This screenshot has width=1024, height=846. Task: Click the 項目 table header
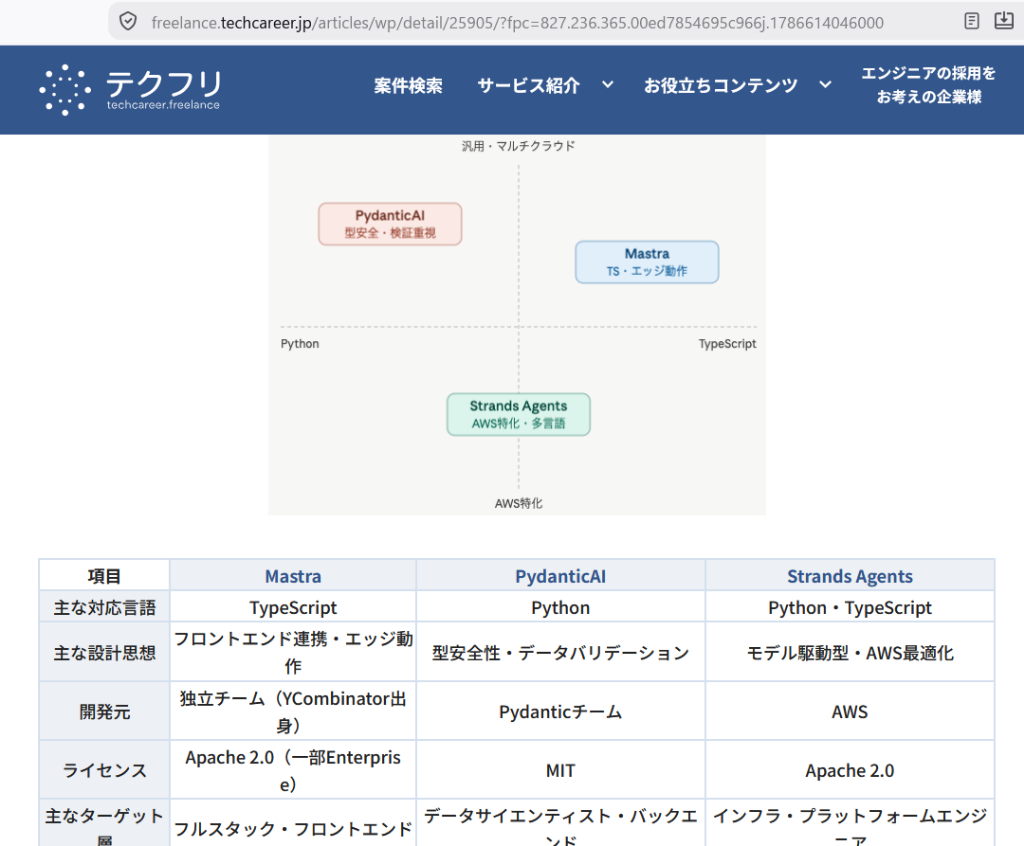point(104,576)
